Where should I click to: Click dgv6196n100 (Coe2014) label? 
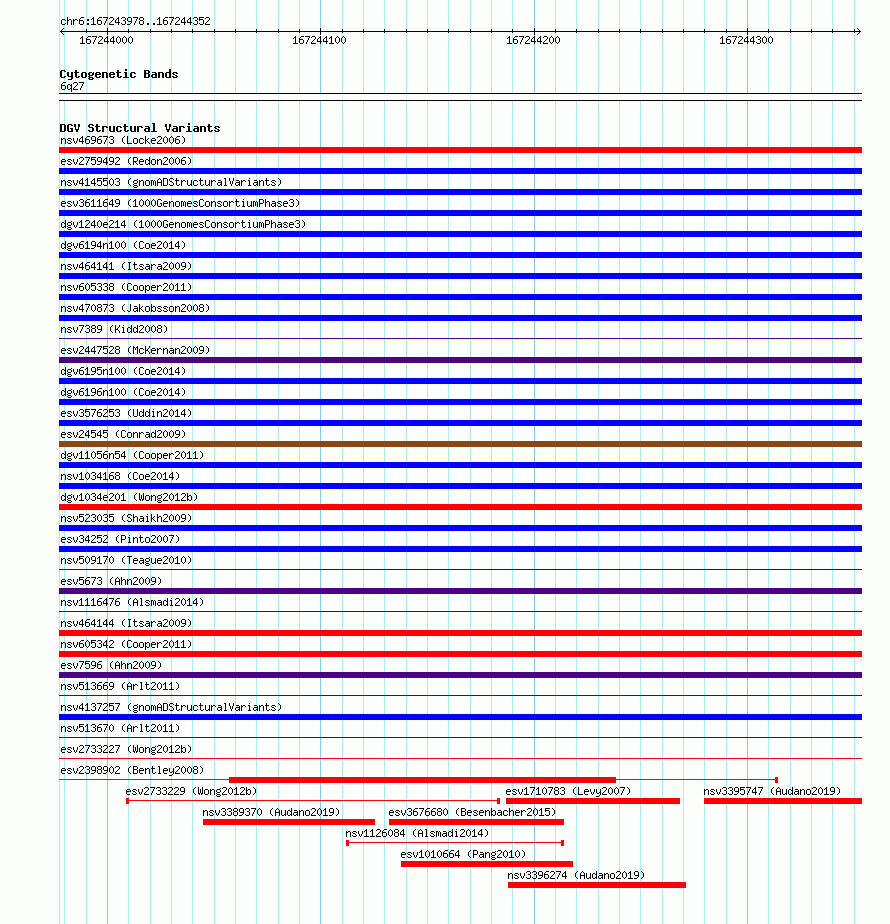tap(123, 392)
